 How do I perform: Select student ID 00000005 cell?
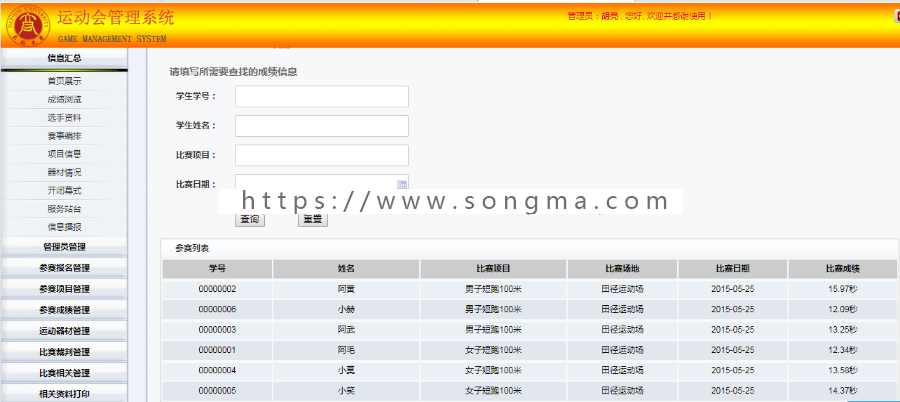click(x=217, y=391)
